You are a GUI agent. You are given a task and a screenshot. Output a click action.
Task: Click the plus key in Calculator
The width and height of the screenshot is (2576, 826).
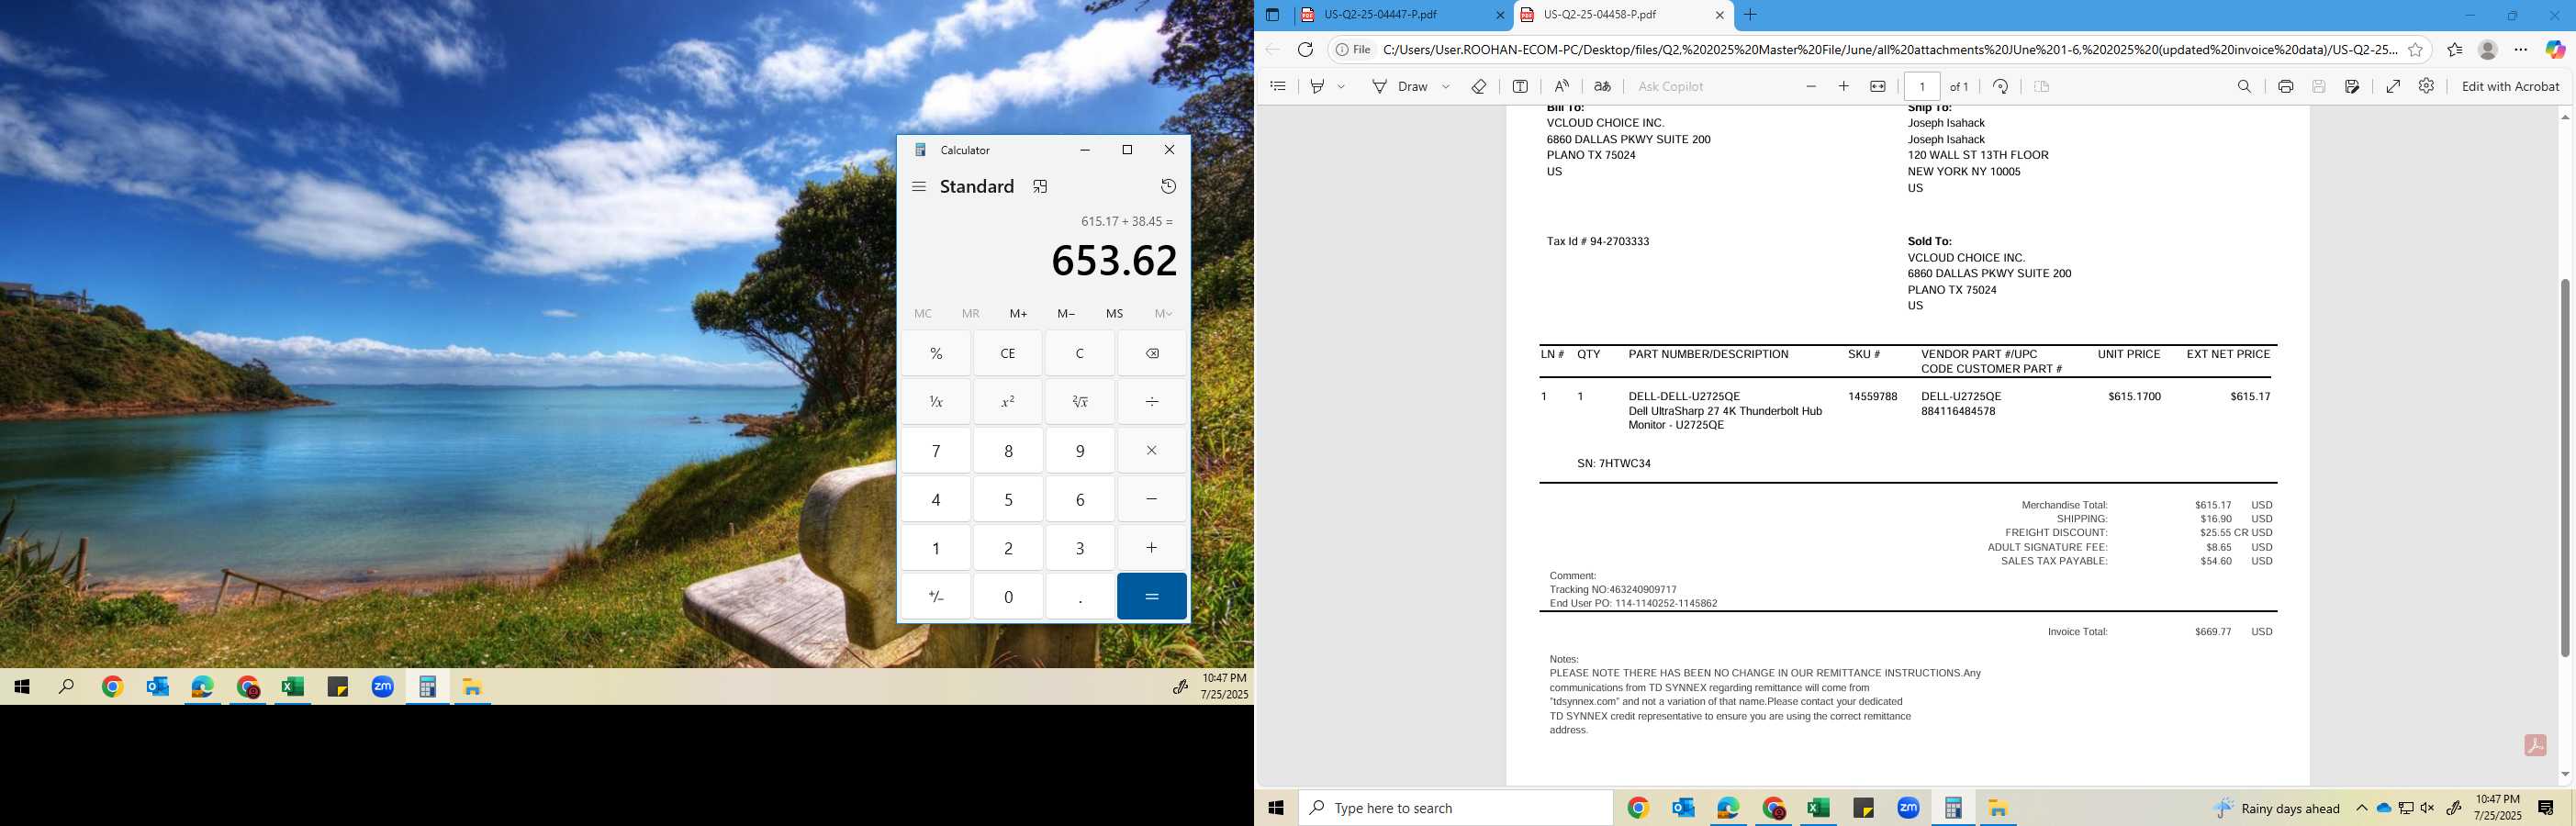(x=1152, y=547)
